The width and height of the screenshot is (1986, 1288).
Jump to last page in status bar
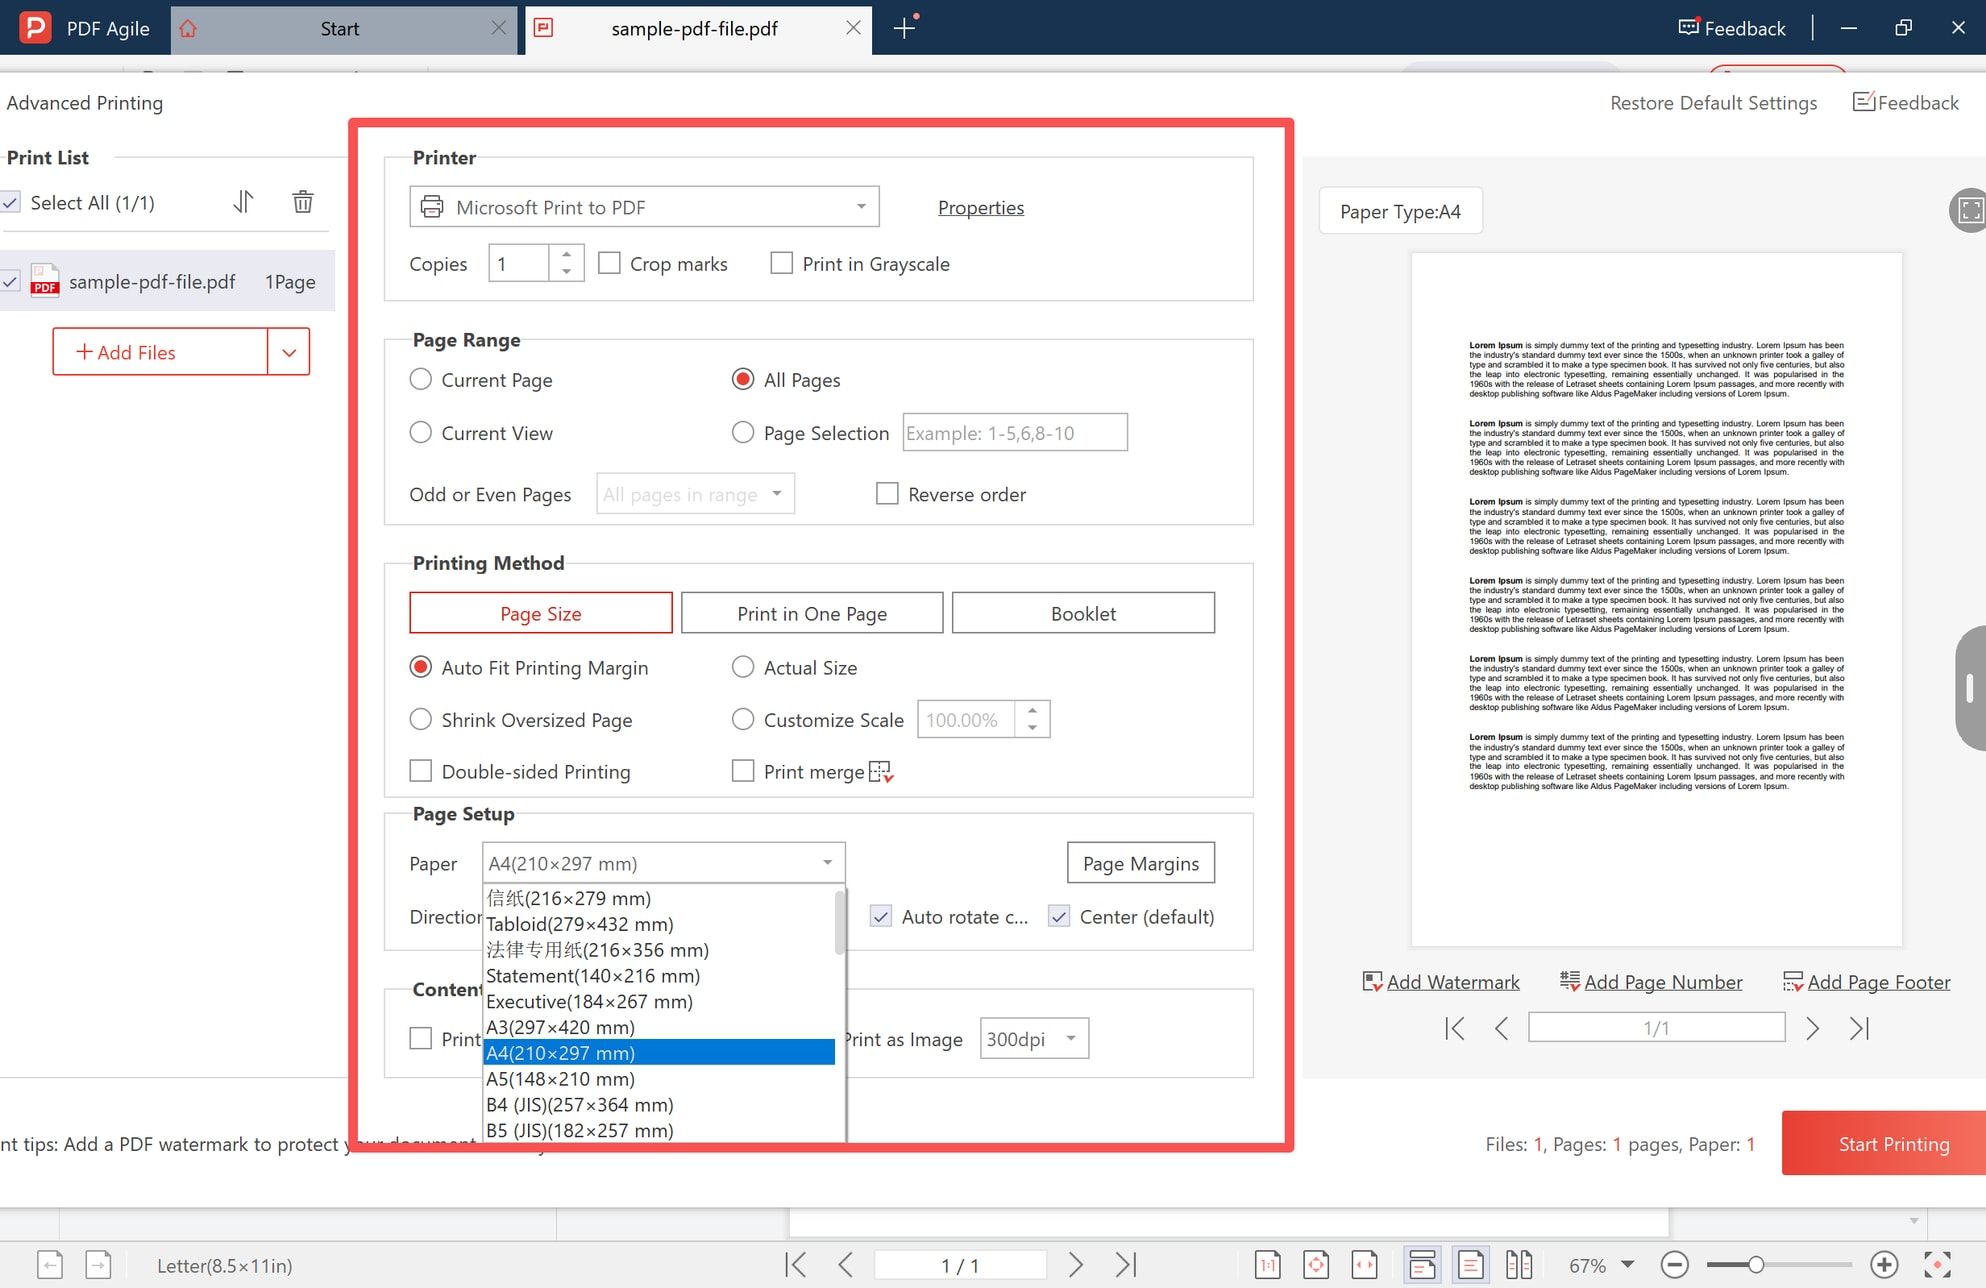(1126, 1265)
